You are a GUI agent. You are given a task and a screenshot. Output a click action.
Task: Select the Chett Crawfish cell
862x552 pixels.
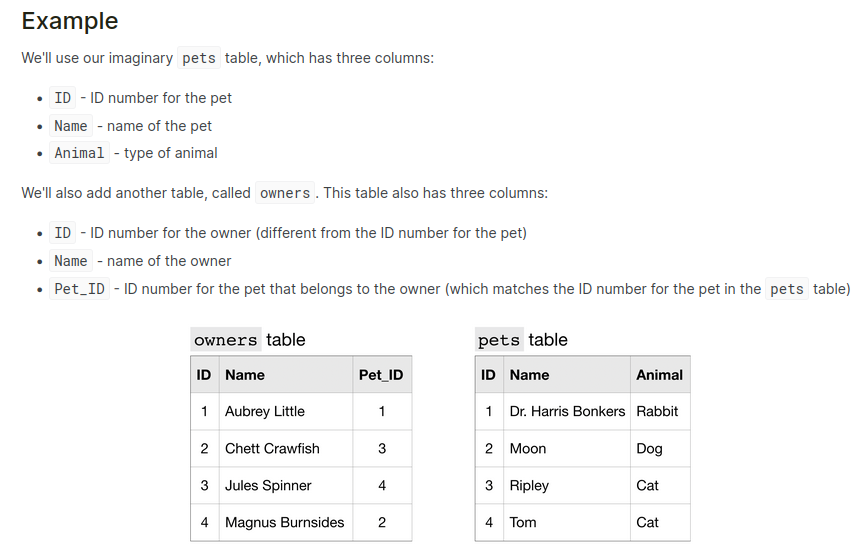pos(272,448)
